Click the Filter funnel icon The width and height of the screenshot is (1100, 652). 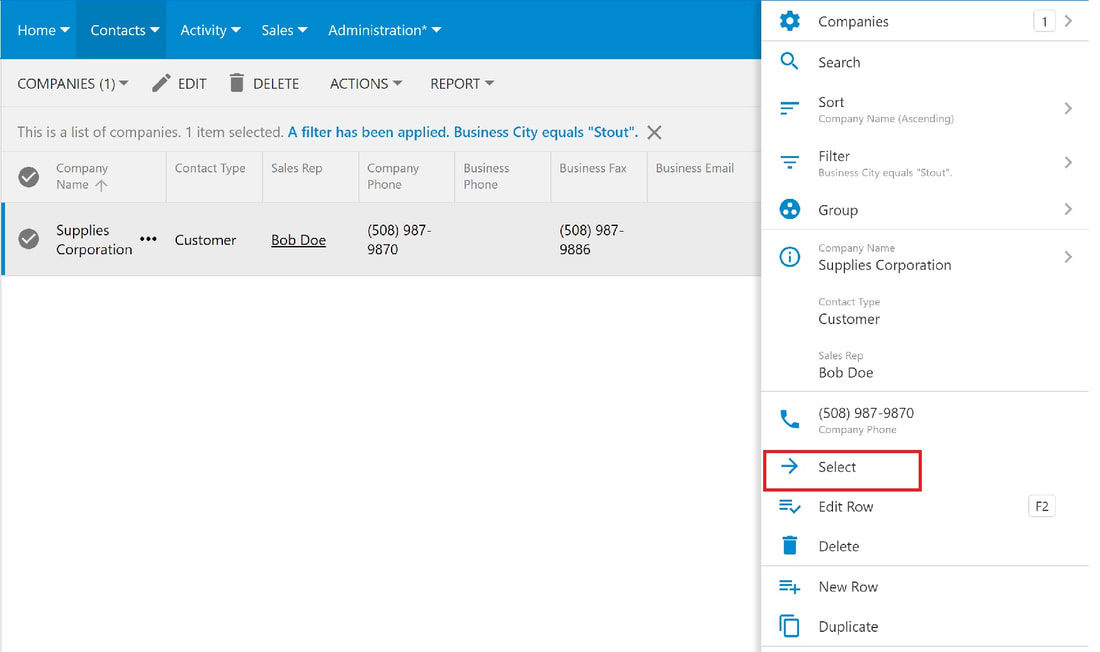coord(789,162)
